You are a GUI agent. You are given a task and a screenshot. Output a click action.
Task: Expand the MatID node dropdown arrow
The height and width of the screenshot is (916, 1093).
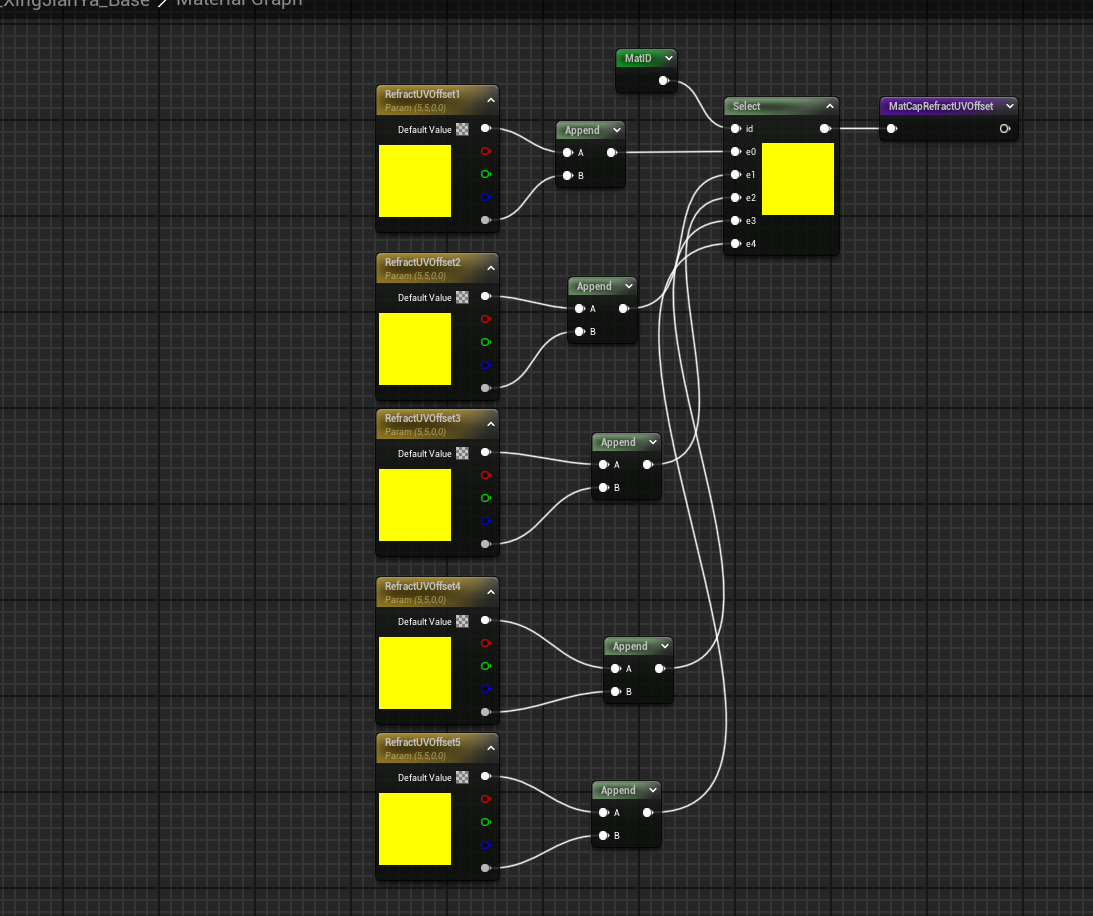[666, 58]
